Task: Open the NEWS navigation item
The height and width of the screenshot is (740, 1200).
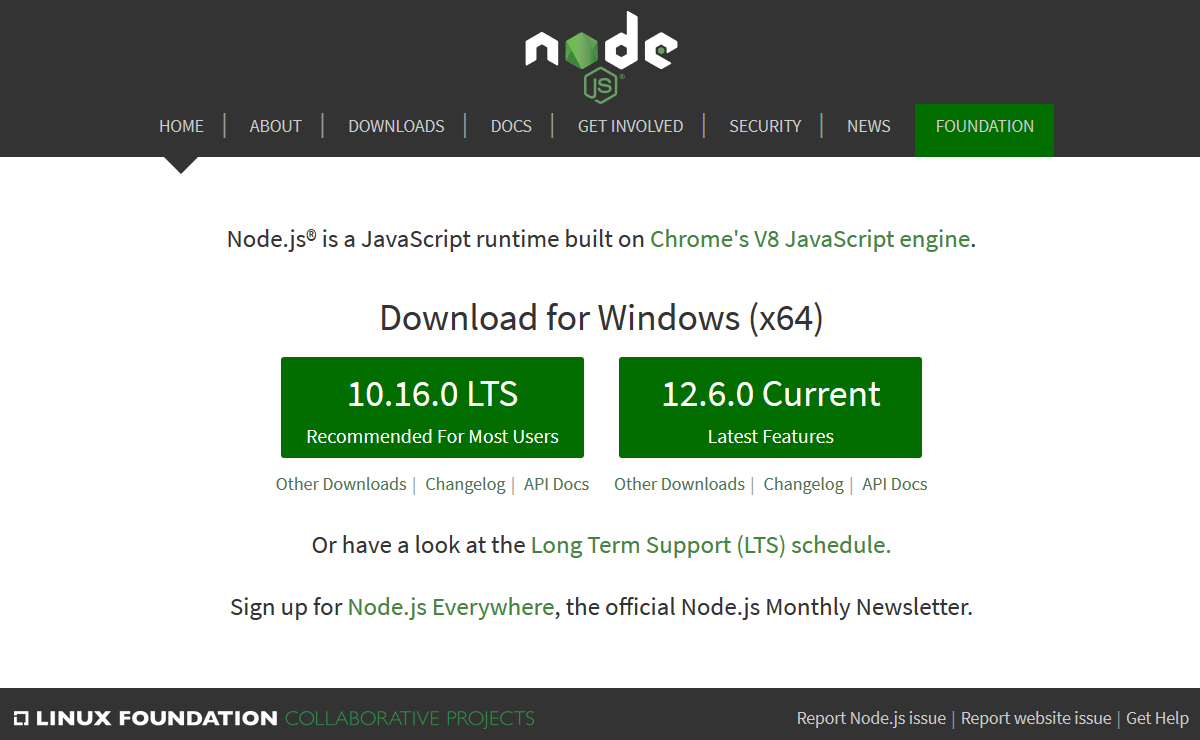Action: click(868, 126)
